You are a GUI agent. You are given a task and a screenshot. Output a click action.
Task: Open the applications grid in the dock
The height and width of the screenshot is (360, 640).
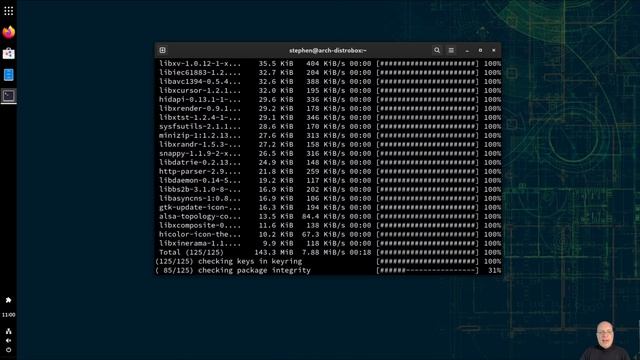pyautogui.click(x=9, y=11)
